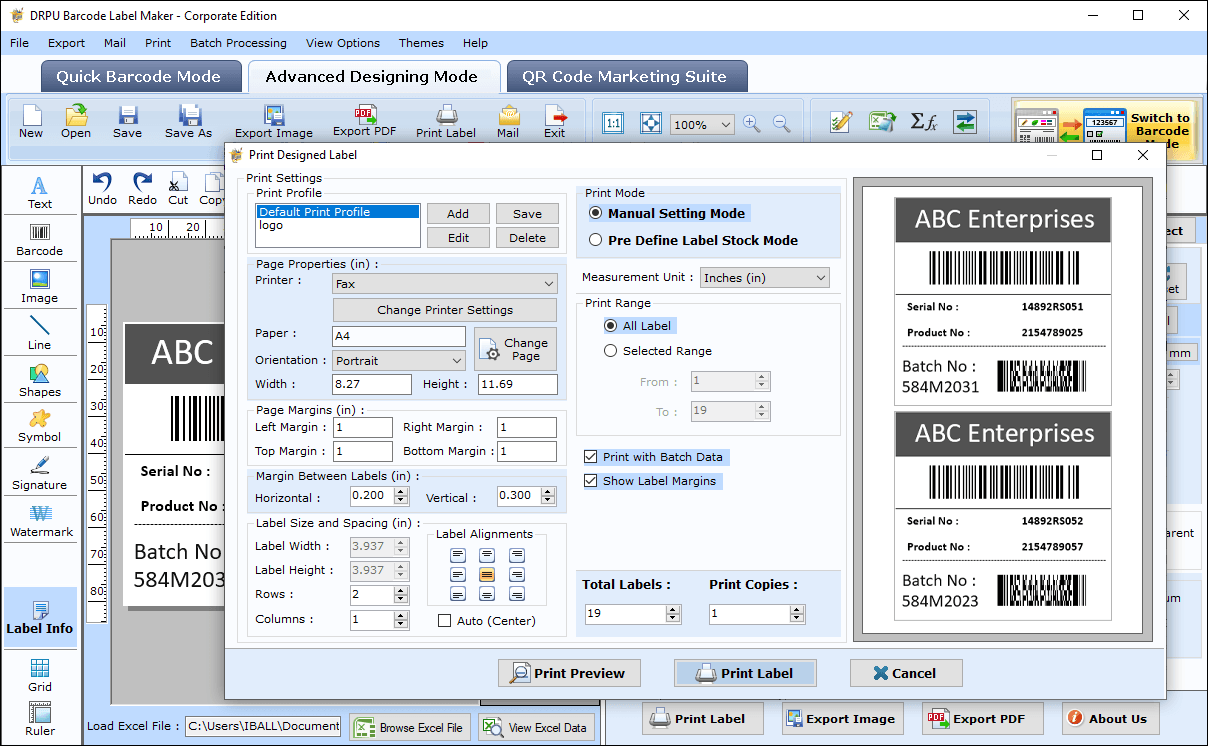Click the Save toolbar icon
1208x746 pixels.
[x=127, y=121]
